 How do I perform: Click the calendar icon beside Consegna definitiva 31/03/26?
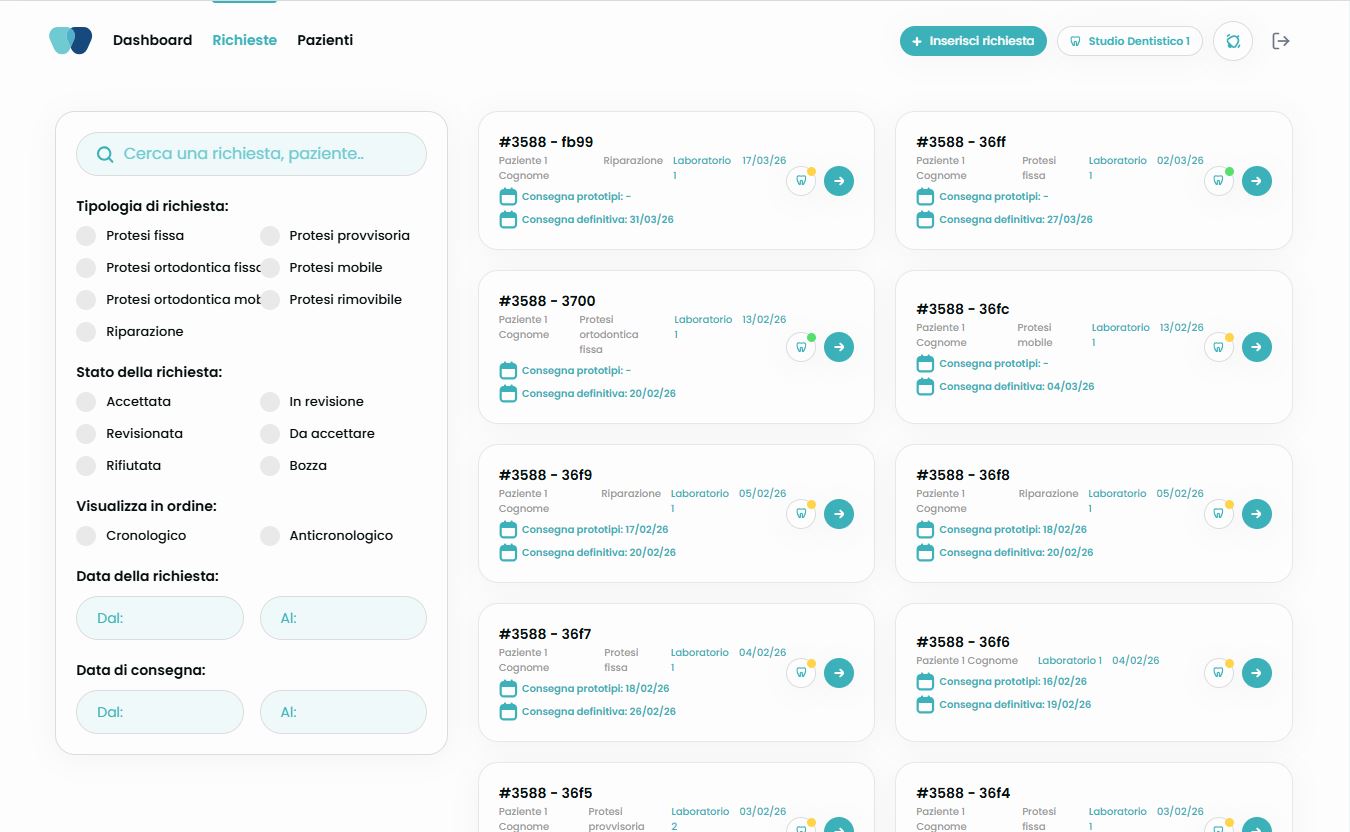point(508,219)
